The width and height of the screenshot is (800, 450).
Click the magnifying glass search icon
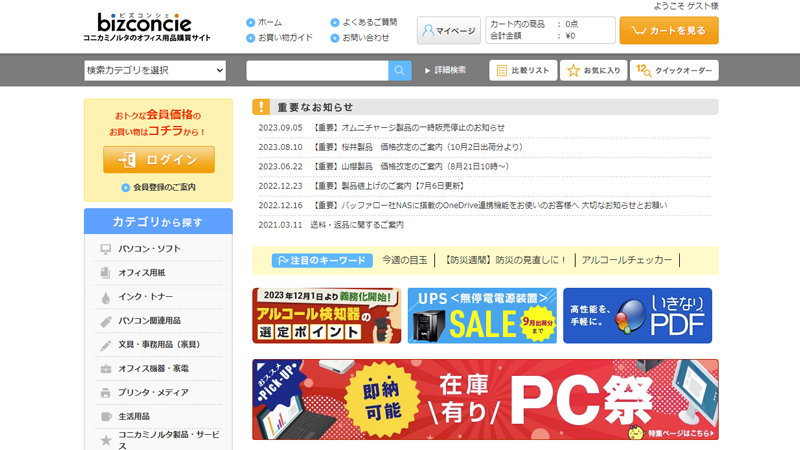point(400,70)
